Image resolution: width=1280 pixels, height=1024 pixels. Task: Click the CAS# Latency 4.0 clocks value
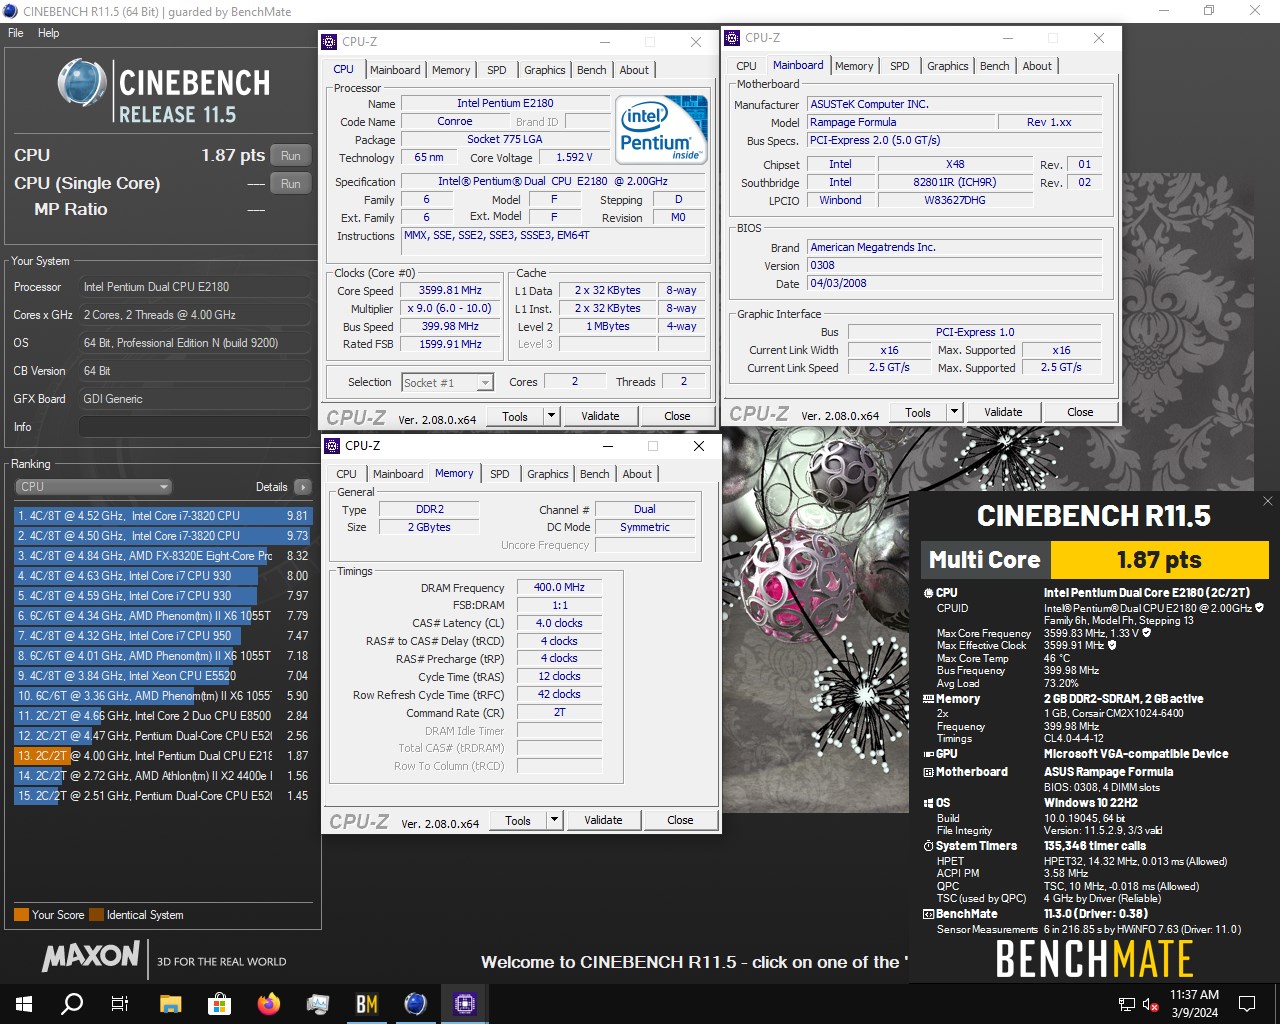point(559,623)
